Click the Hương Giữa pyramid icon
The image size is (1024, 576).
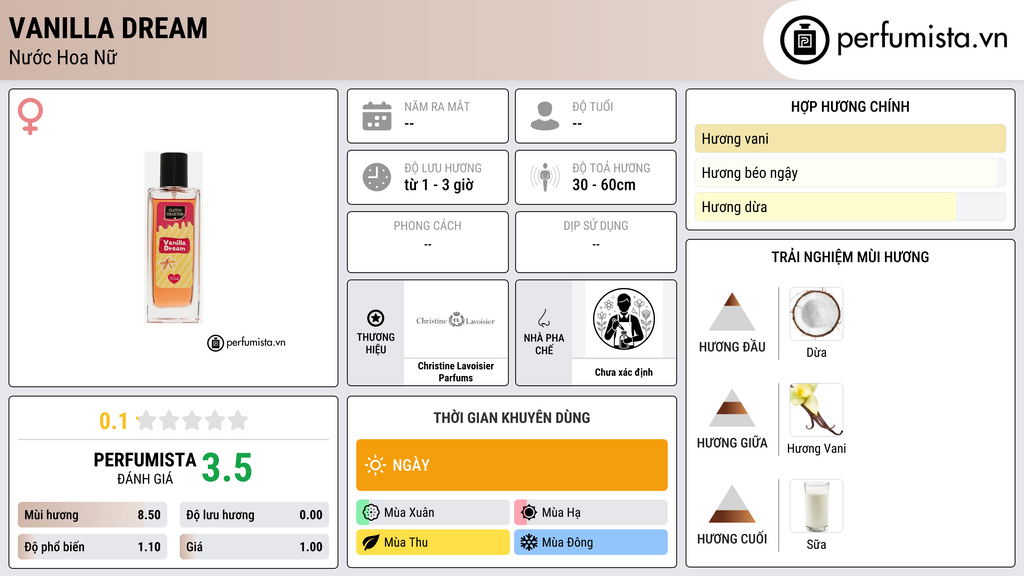pos(732,408)
